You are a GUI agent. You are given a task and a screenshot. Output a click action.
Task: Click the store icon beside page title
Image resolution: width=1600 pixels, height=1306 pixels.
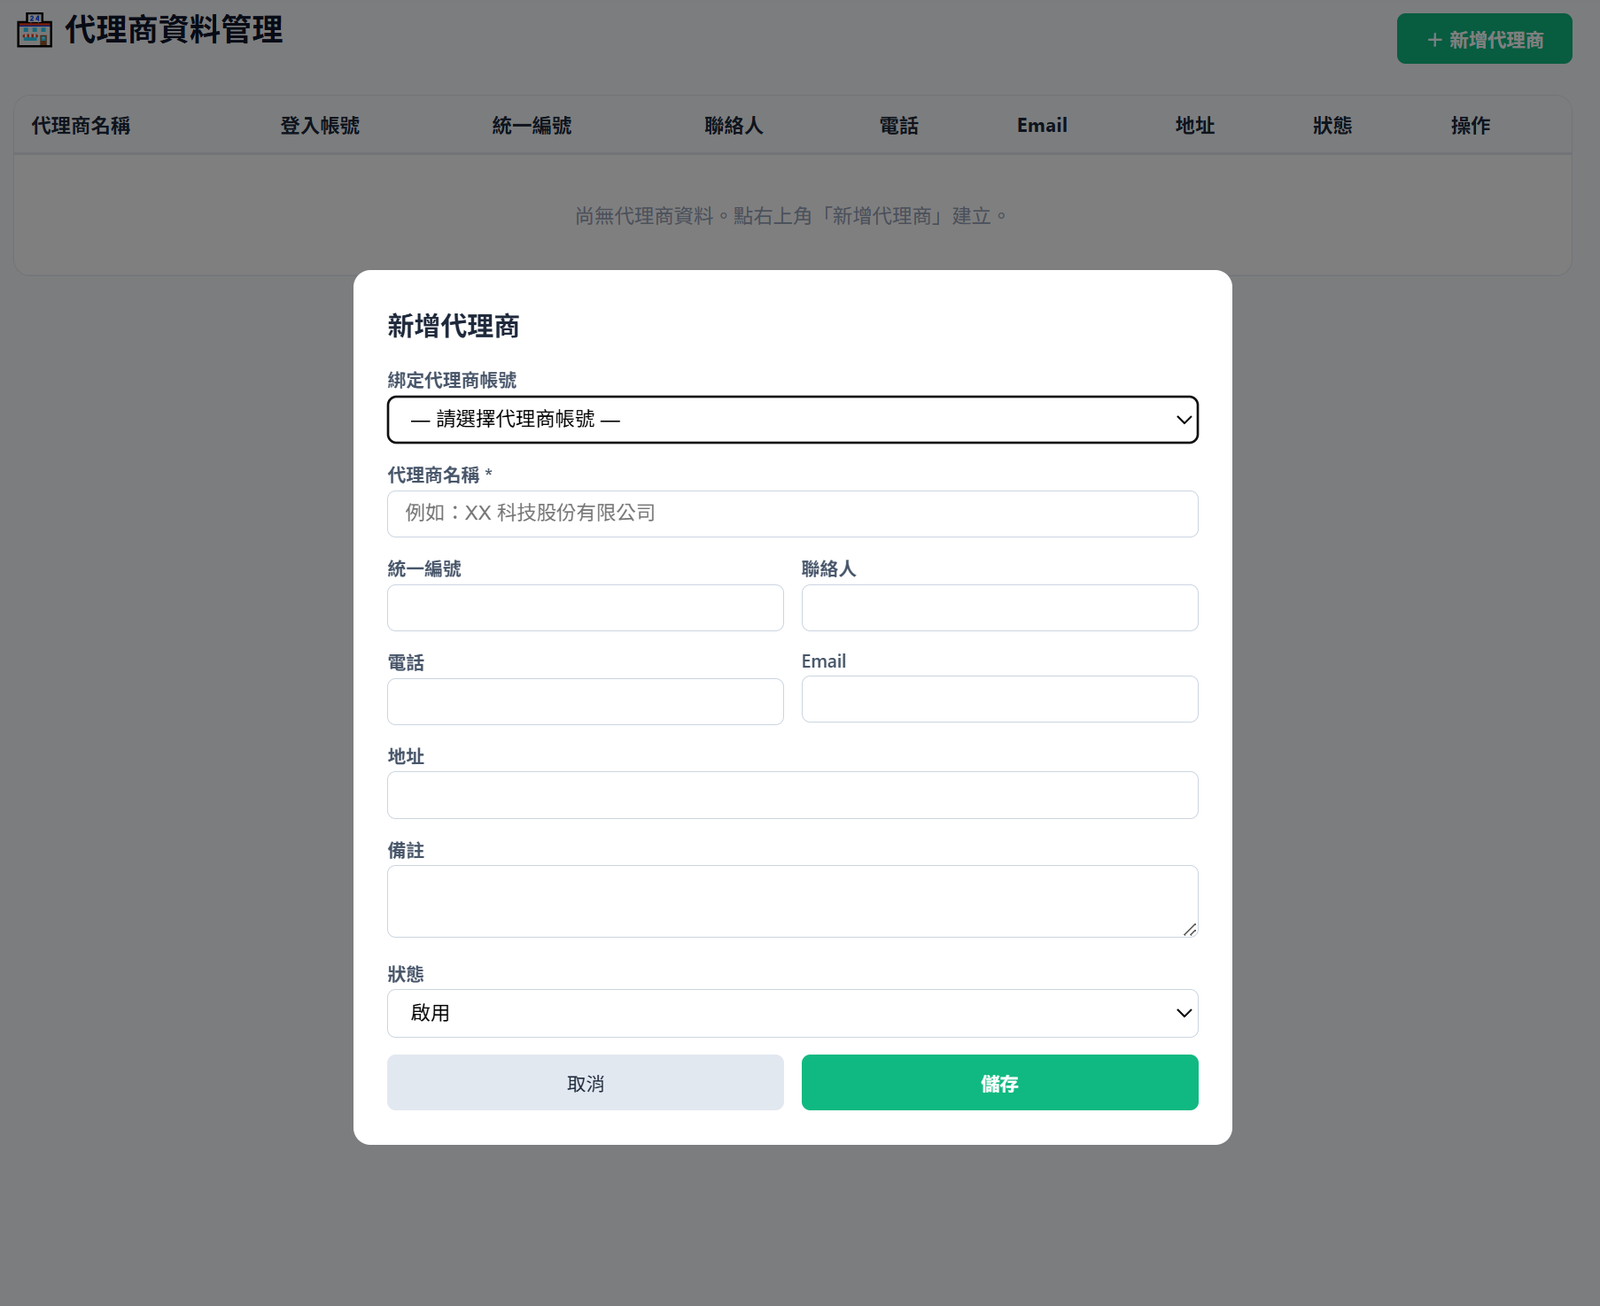click(34, 30)
